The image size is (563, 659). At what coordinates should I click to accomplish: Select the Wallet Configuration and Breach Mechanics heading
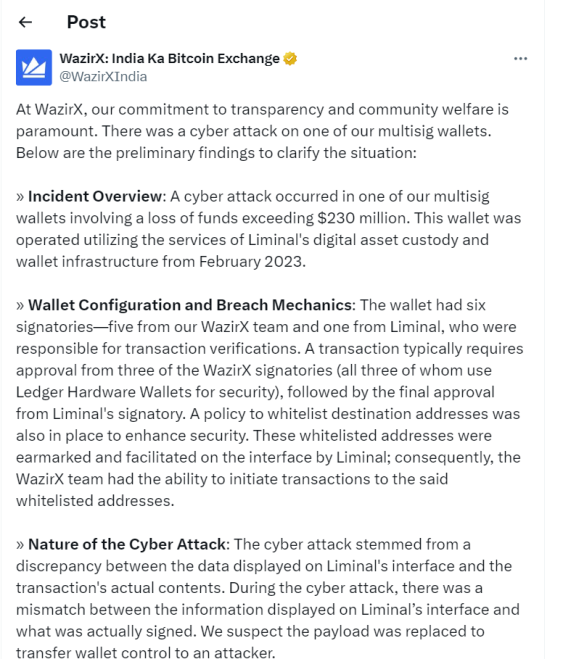[x=190, y=305]
